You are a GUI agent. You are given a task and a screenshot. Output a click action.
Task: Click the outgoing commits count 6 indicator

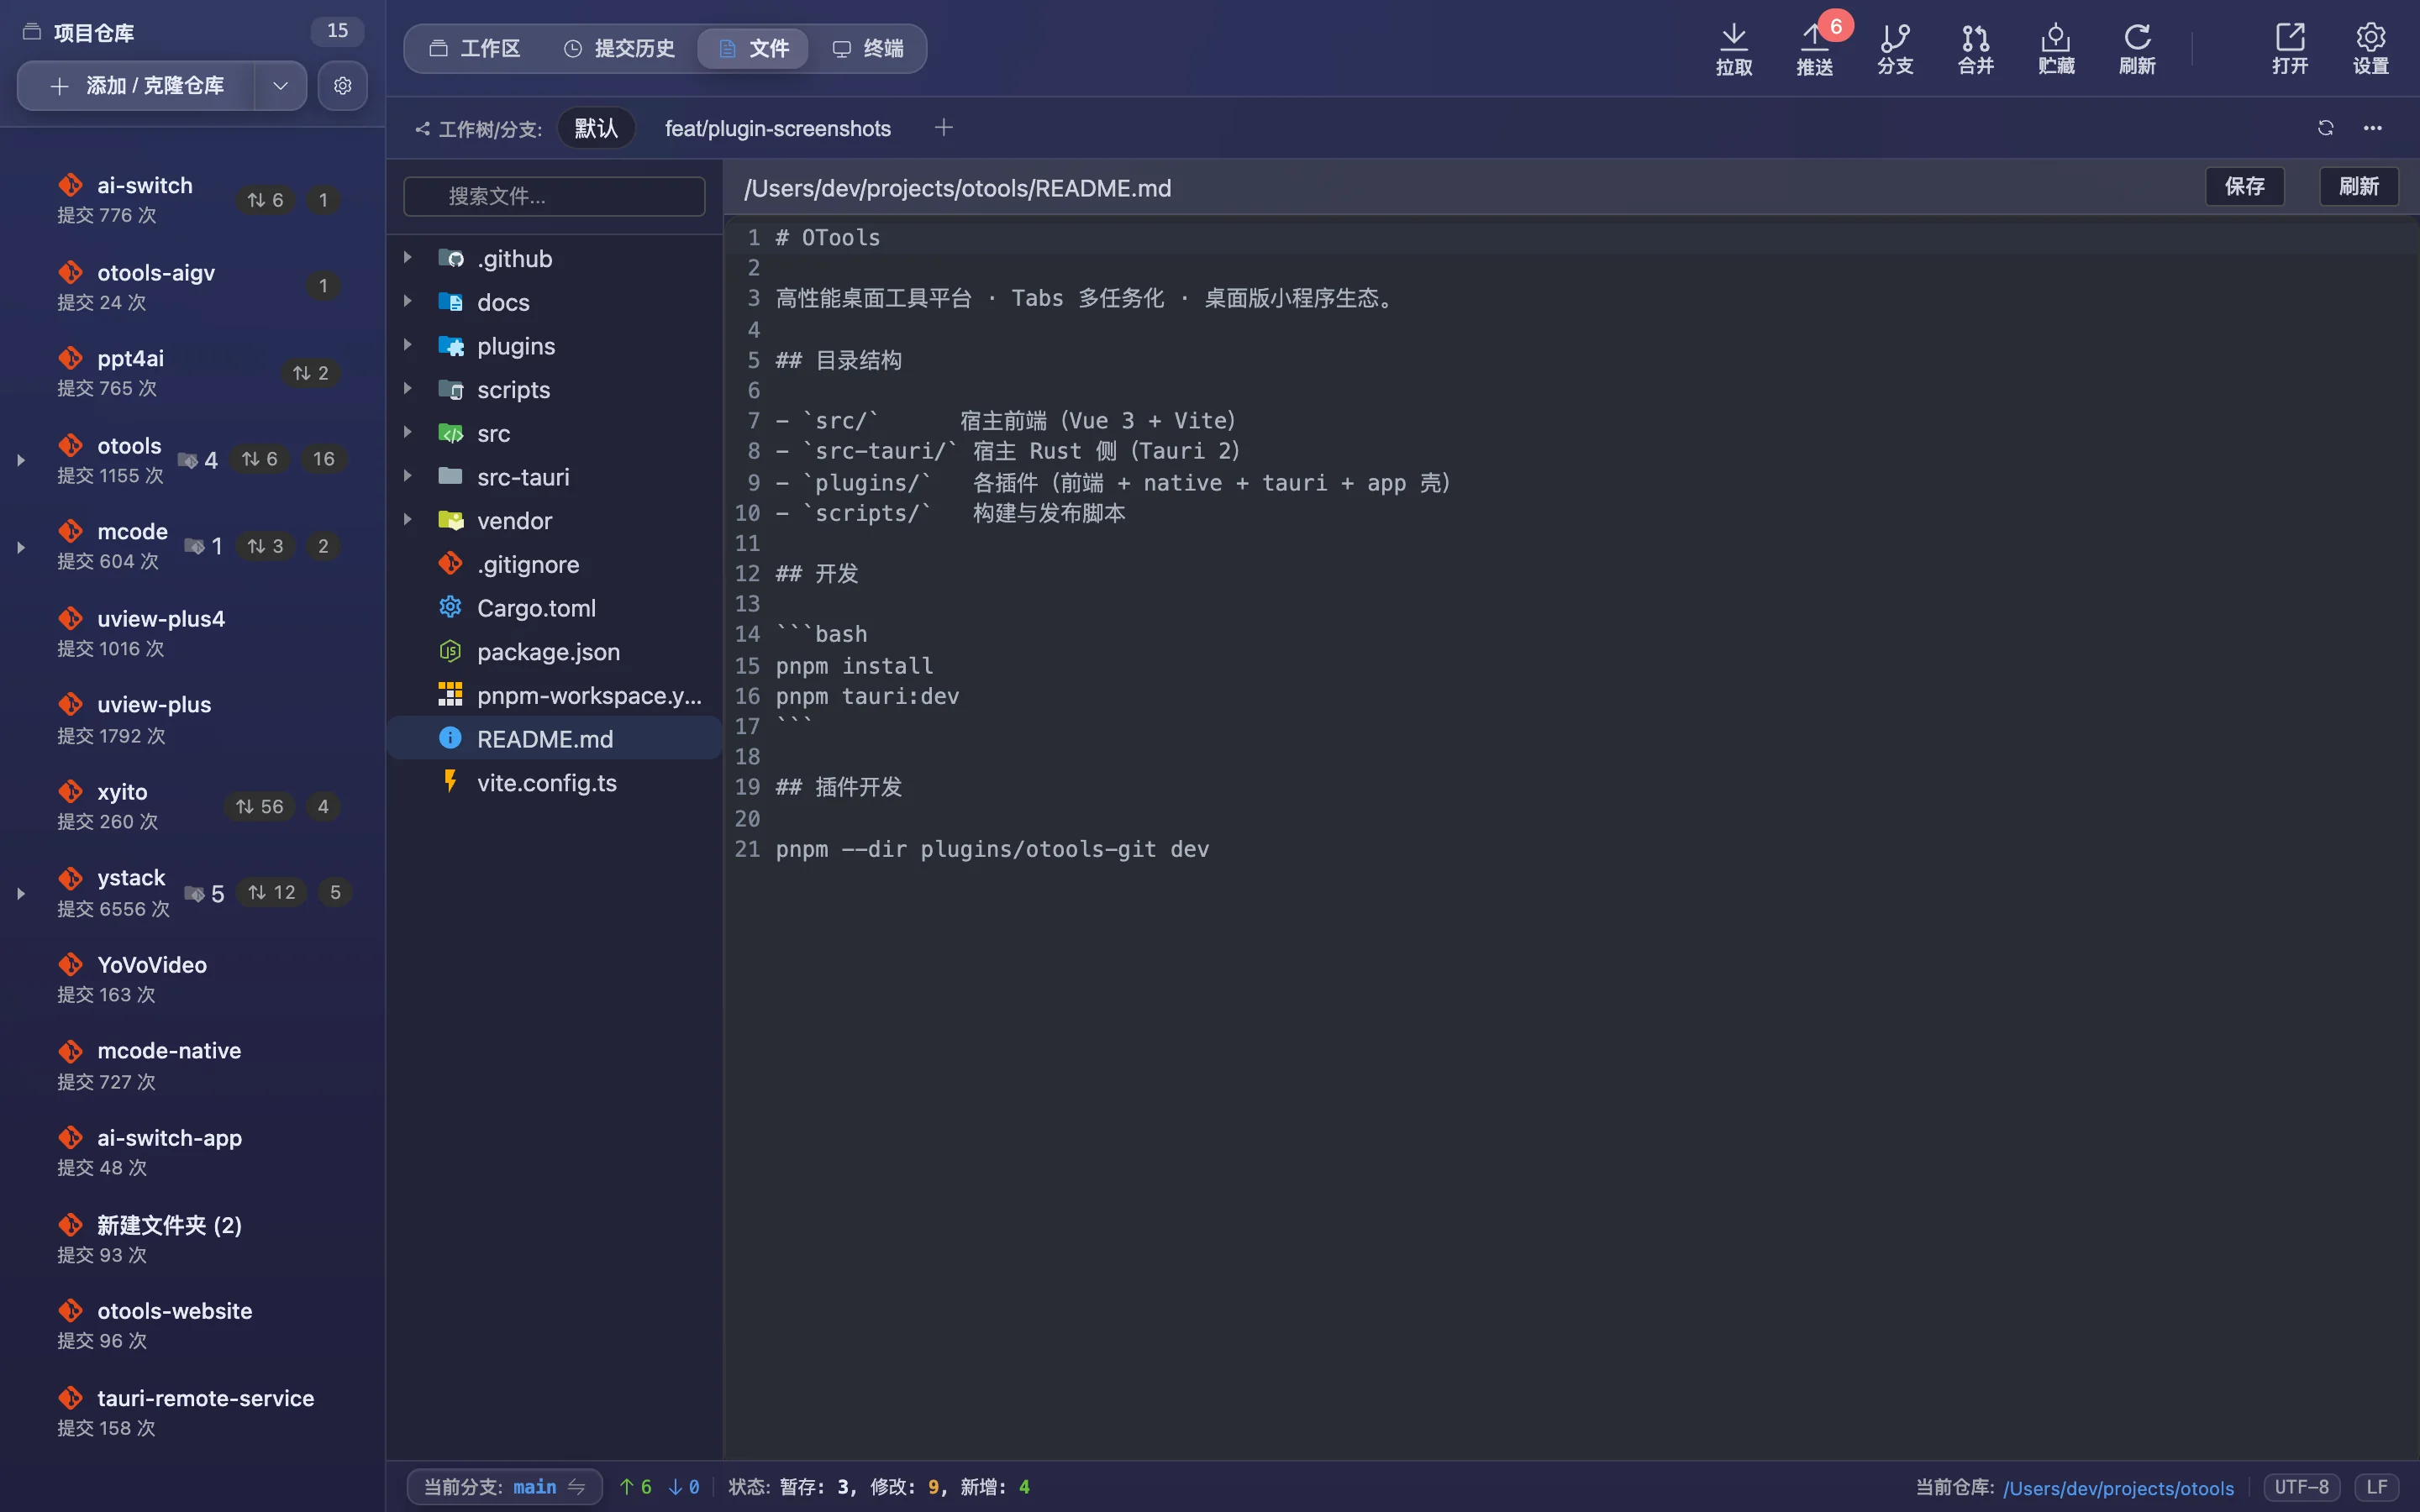coord(636,1487)
